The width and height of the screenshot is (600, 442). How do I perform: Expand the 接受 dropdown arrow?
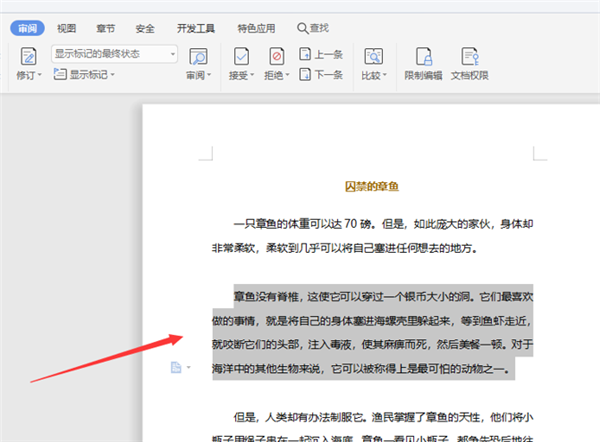(254, 75)
